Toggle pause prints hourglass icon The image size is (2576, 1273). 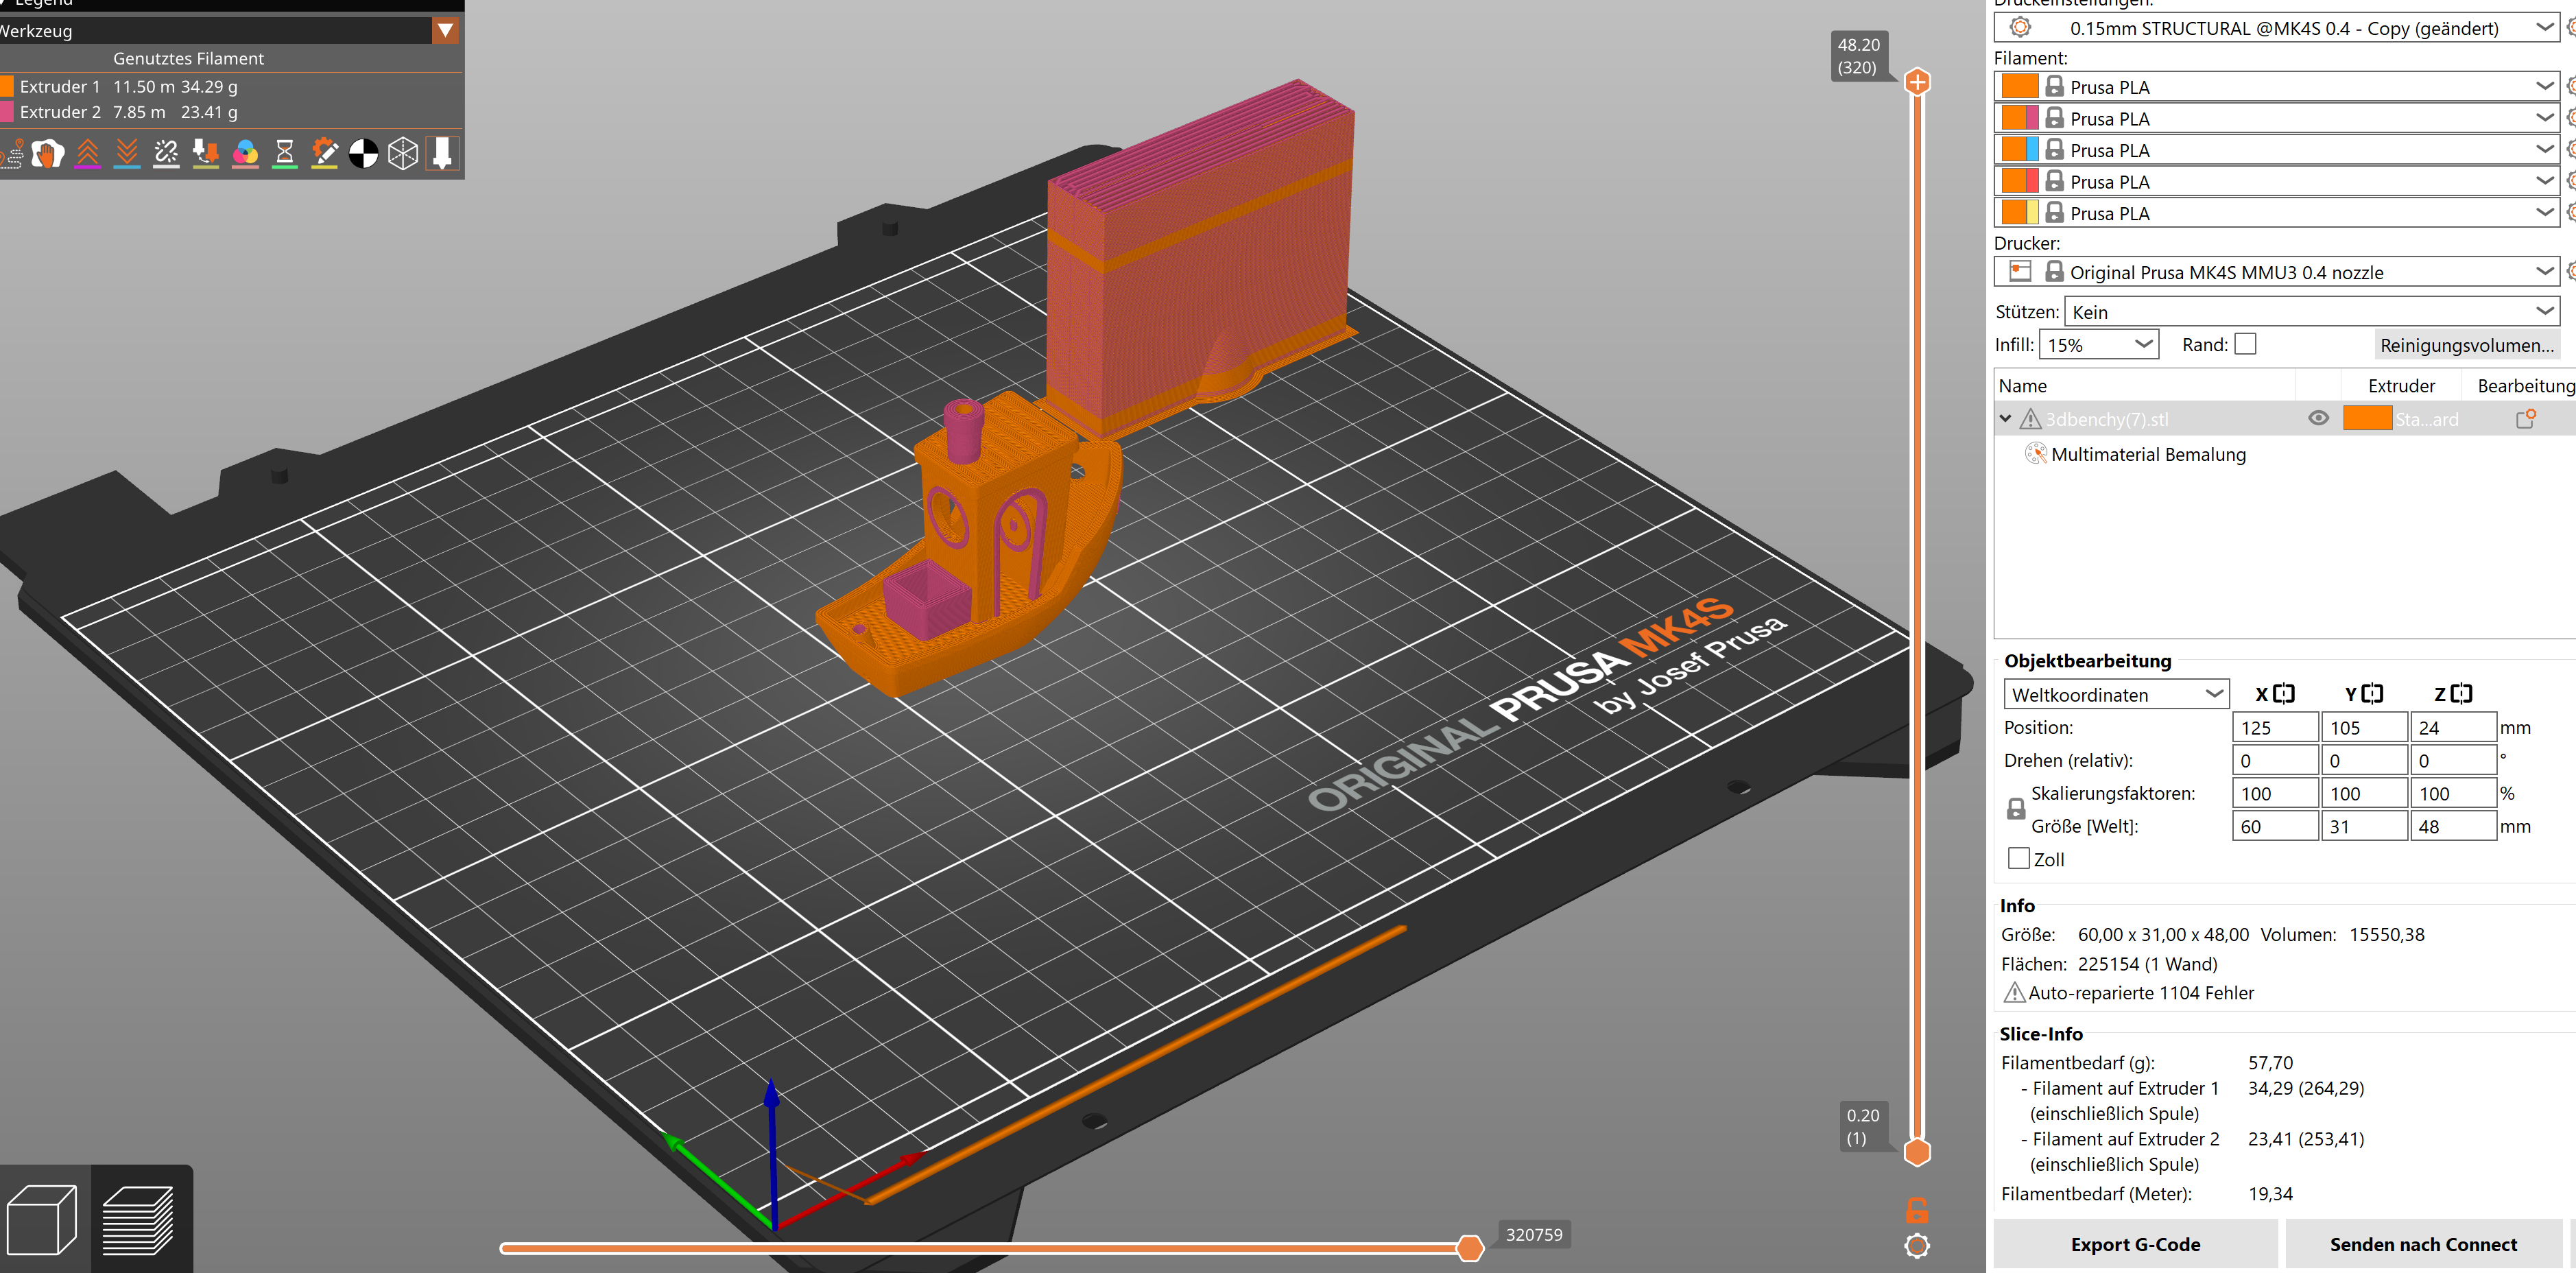click(x=285, y=154)
